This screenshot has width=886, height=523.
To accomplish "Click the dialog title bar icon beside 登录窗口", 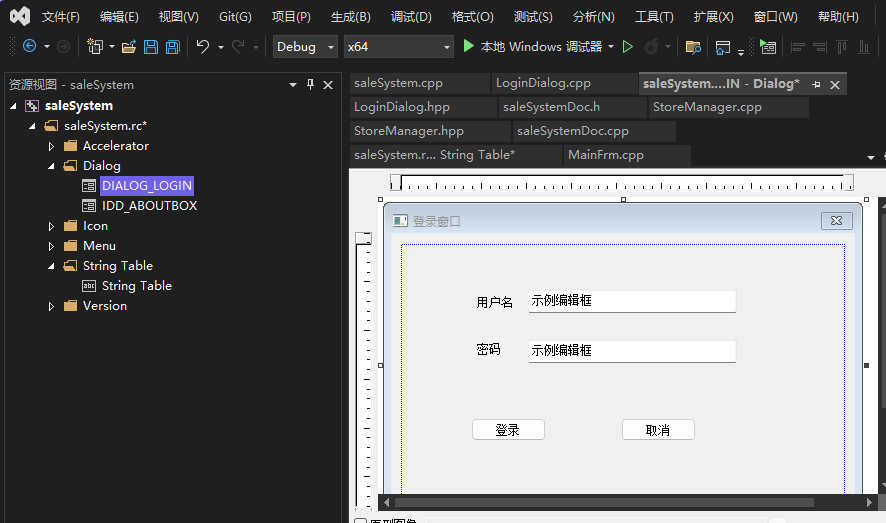I will pyautogui.click(x=400, y=221).
